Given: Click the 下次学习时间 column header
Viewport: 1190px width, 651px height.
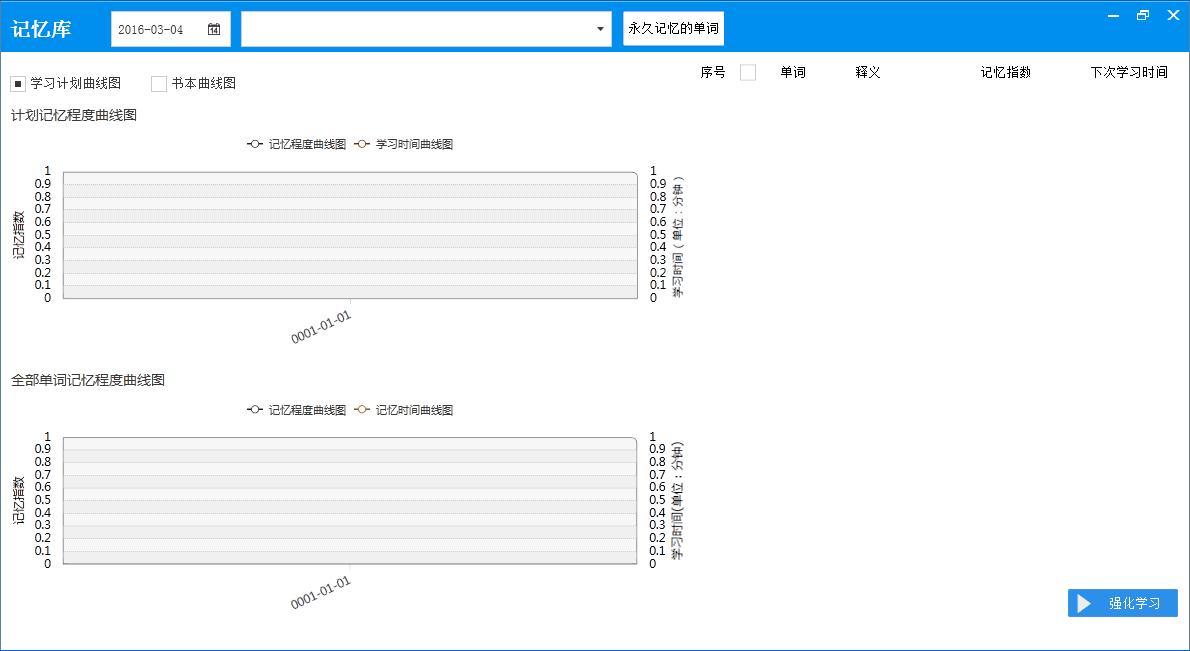Looking at the screenshot, I should coord(1128,72).
